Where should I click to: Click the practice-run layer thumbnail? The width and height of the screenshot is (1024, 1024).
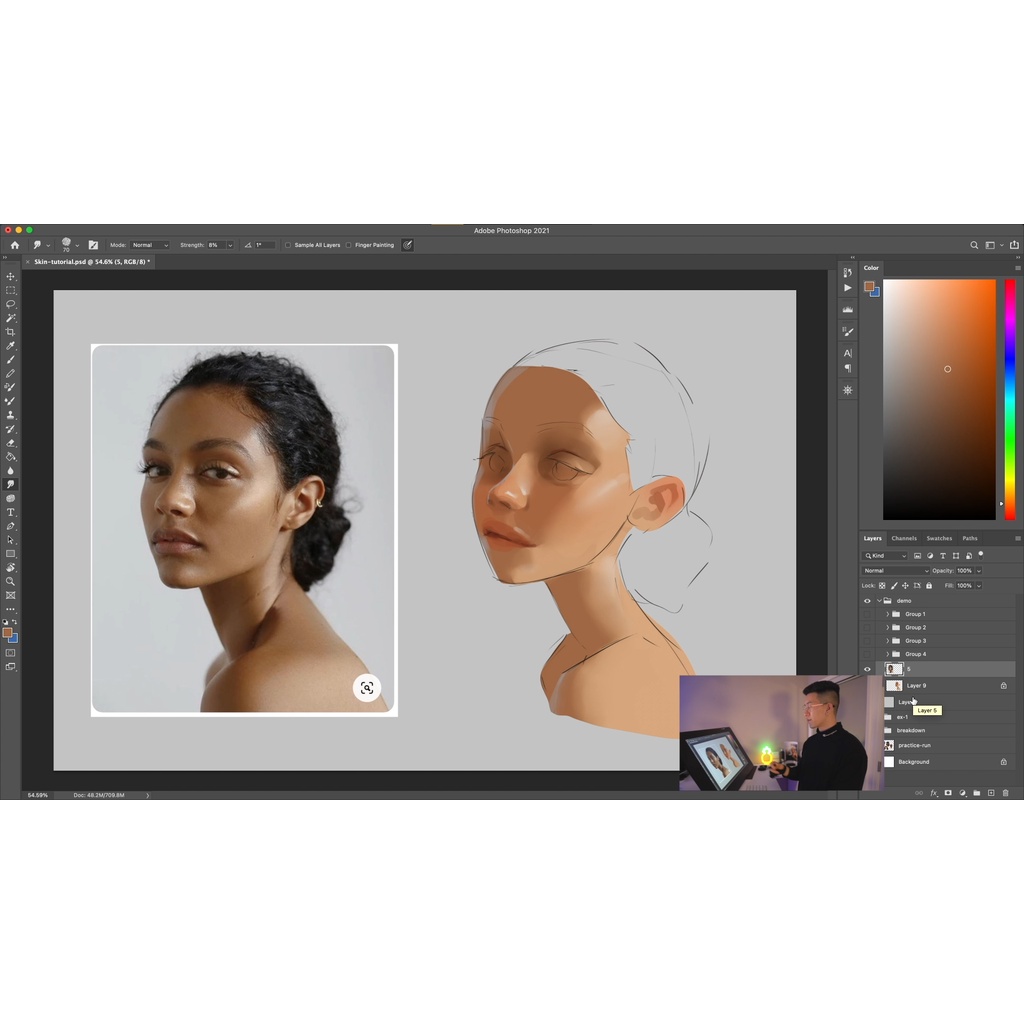coord(891,745)
